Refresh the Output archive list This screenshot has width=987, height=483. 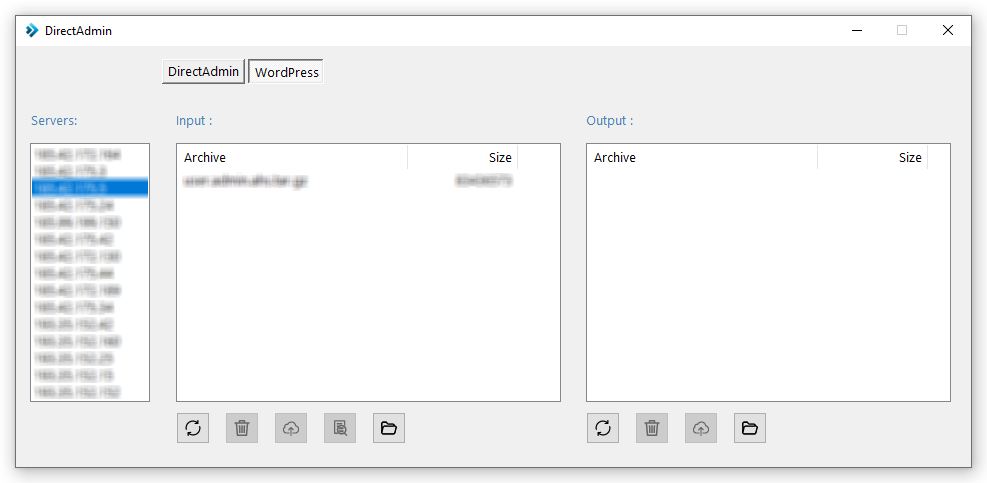[603, 428]
